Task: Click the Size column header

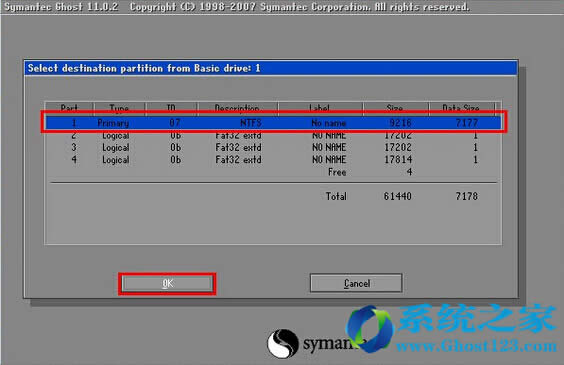Action: [395, 108]
